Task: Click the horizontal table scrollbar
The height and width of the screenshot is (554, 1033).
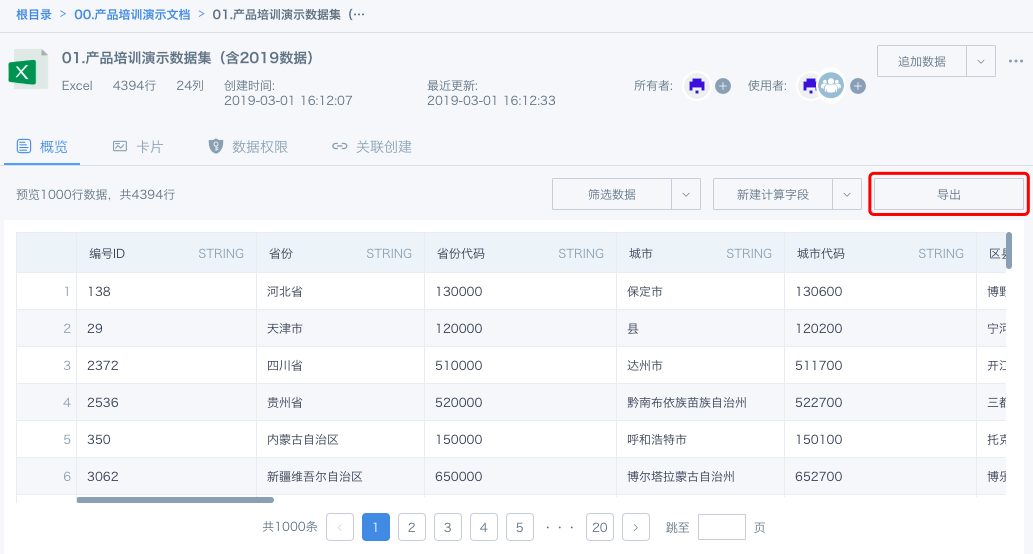Action: 175,499
